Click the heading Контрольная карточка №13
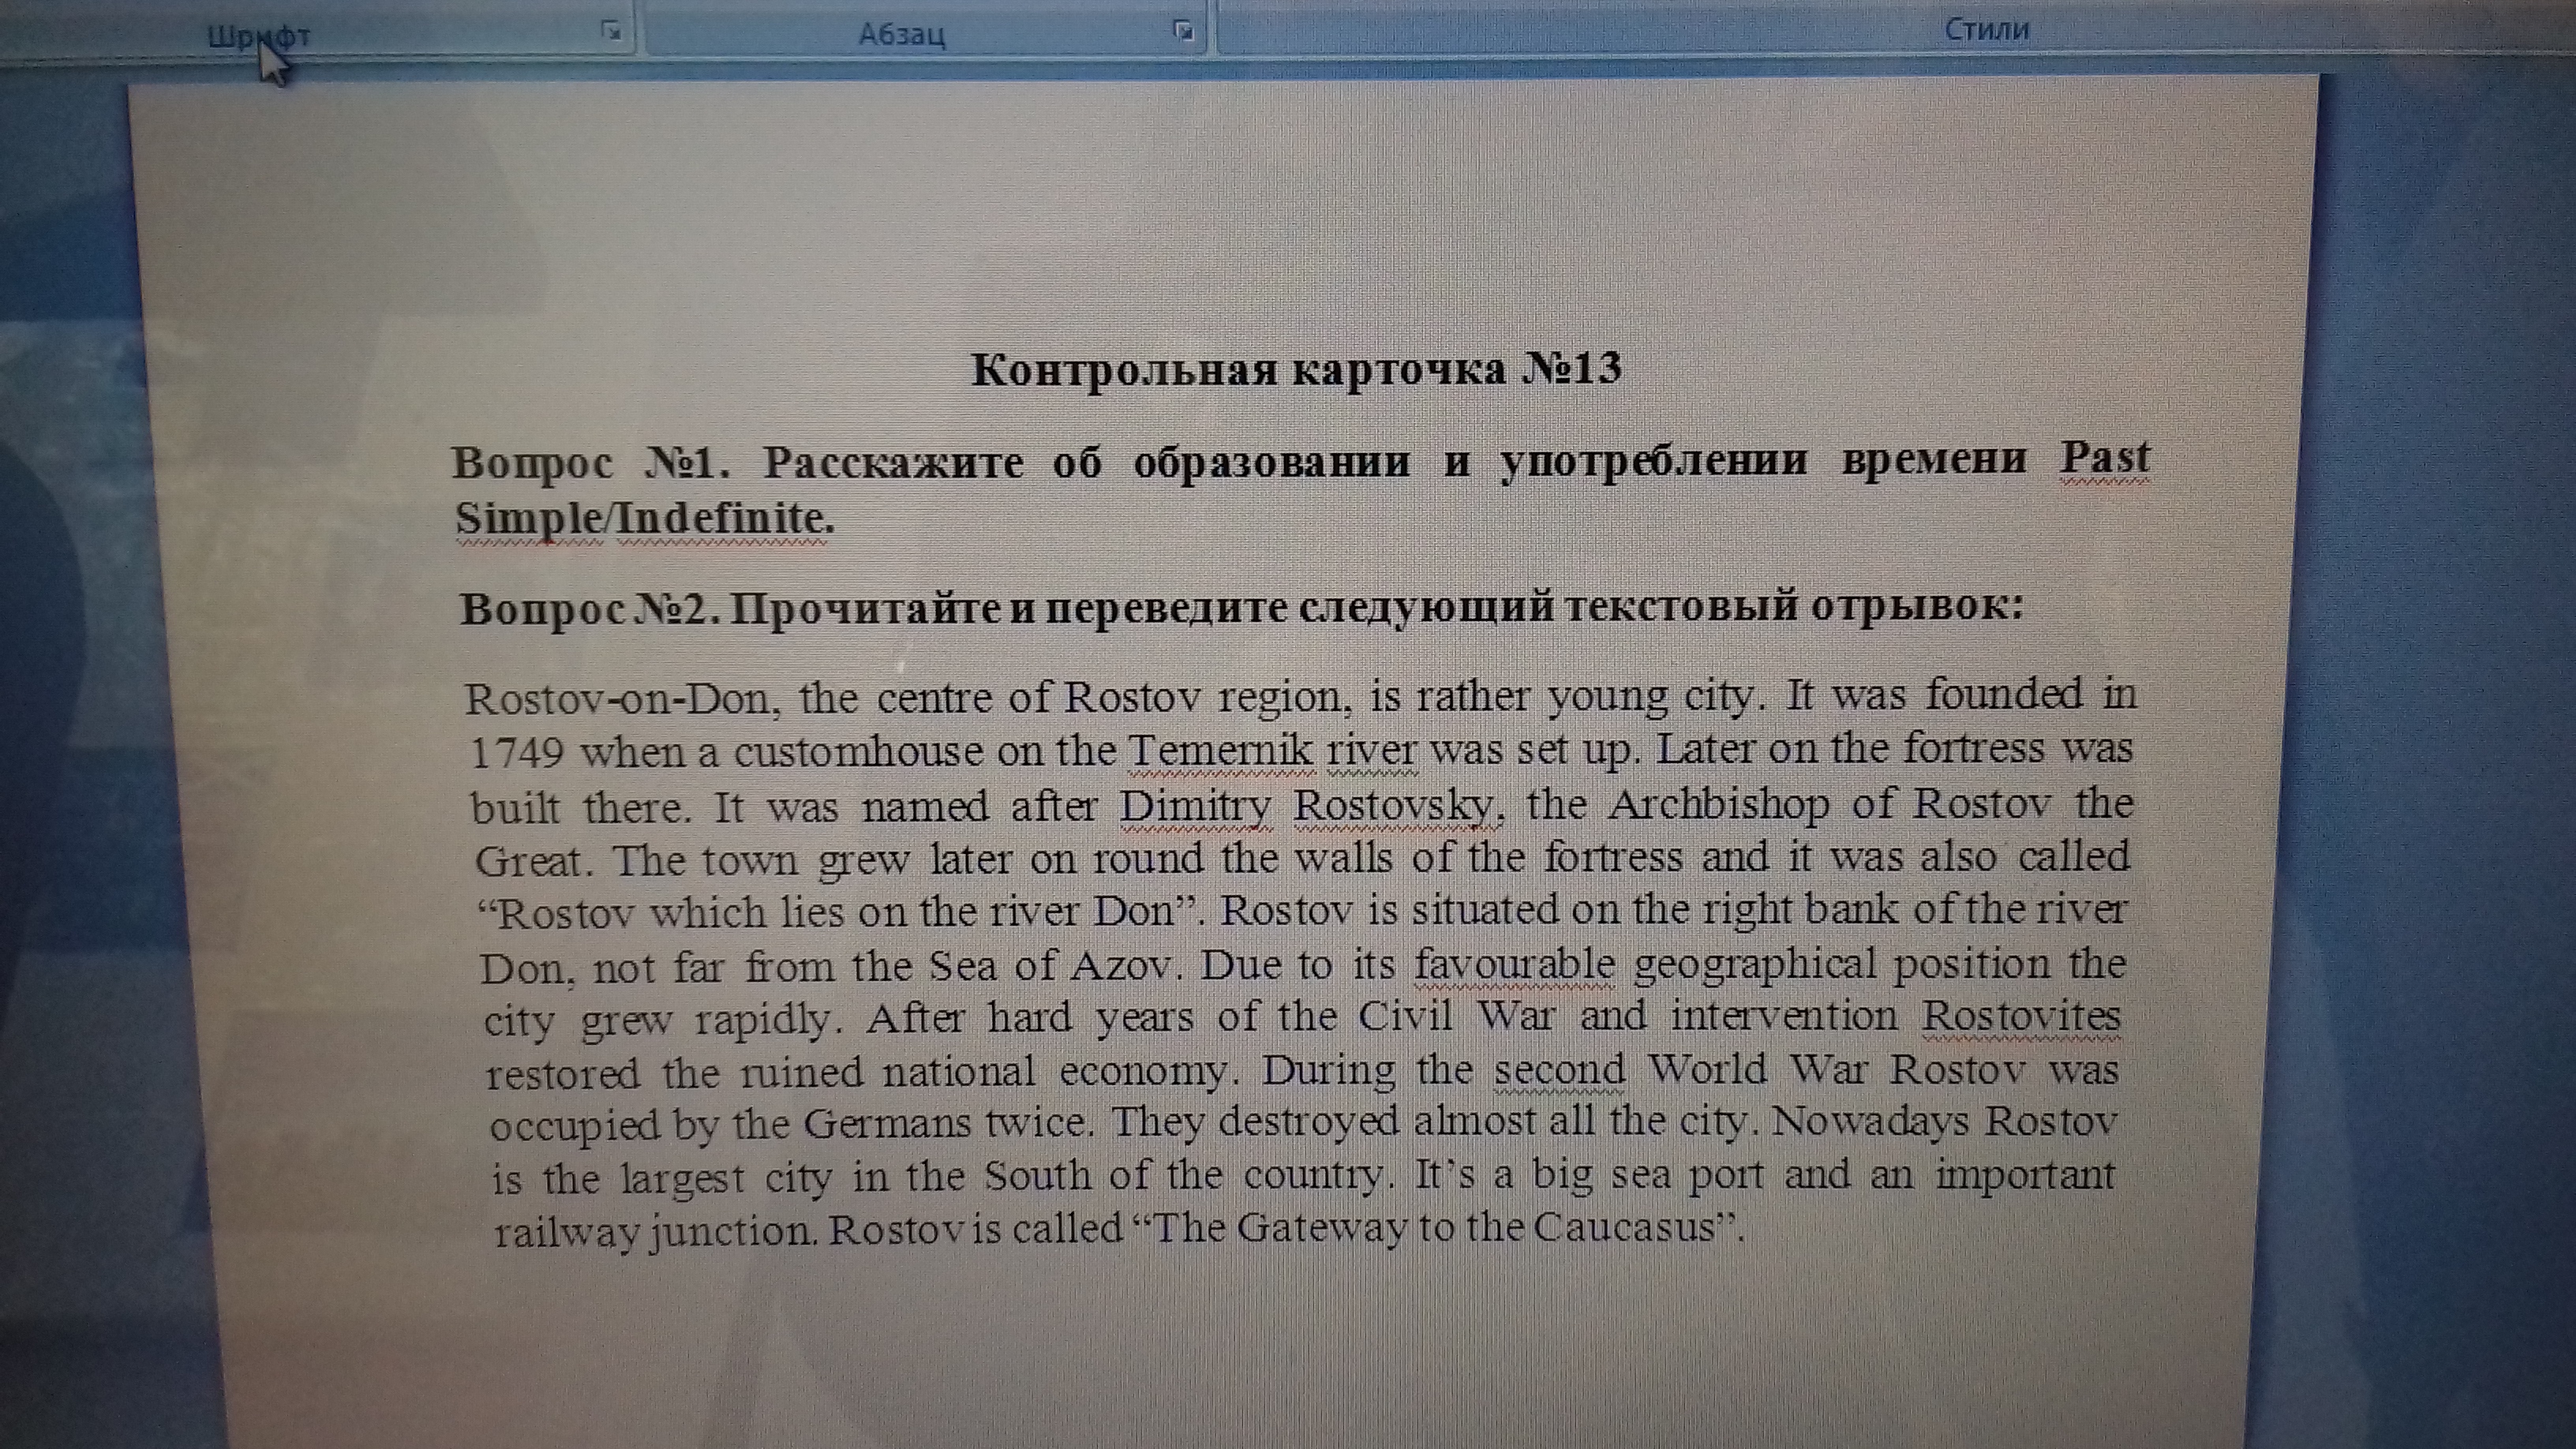 tap(1296, 370)
